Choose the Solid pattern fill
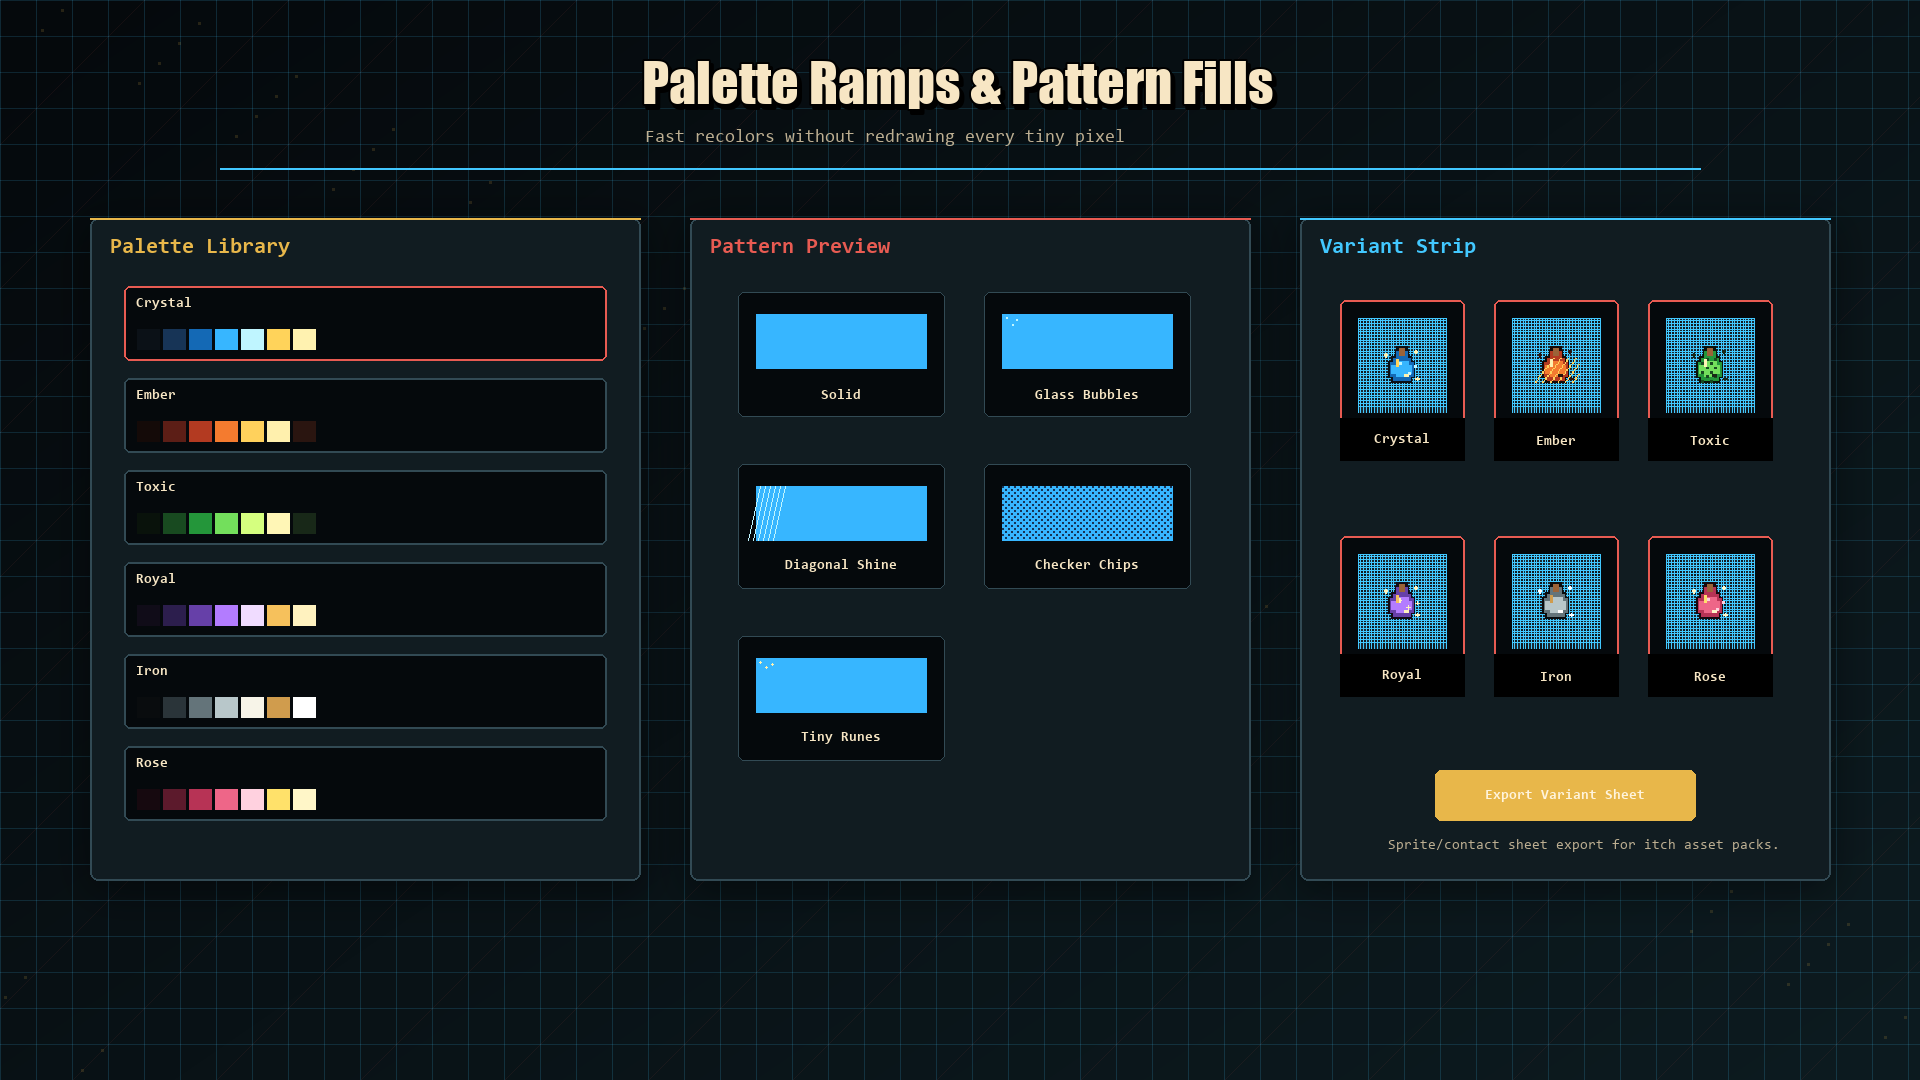The width and height of the screenshot is (1920, 1080). pyautogui.click(x=841, y=354)
